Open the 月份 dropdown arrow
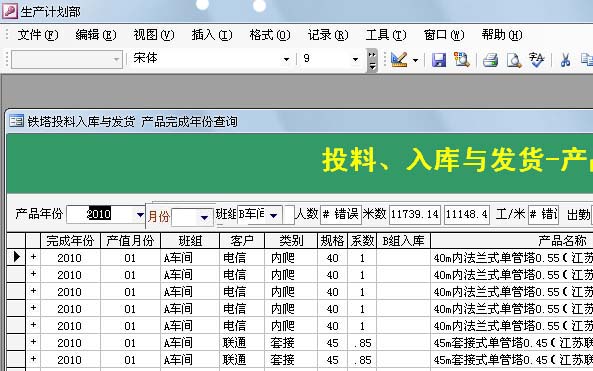Screen dimensions: 593x371 pos(204,217)
